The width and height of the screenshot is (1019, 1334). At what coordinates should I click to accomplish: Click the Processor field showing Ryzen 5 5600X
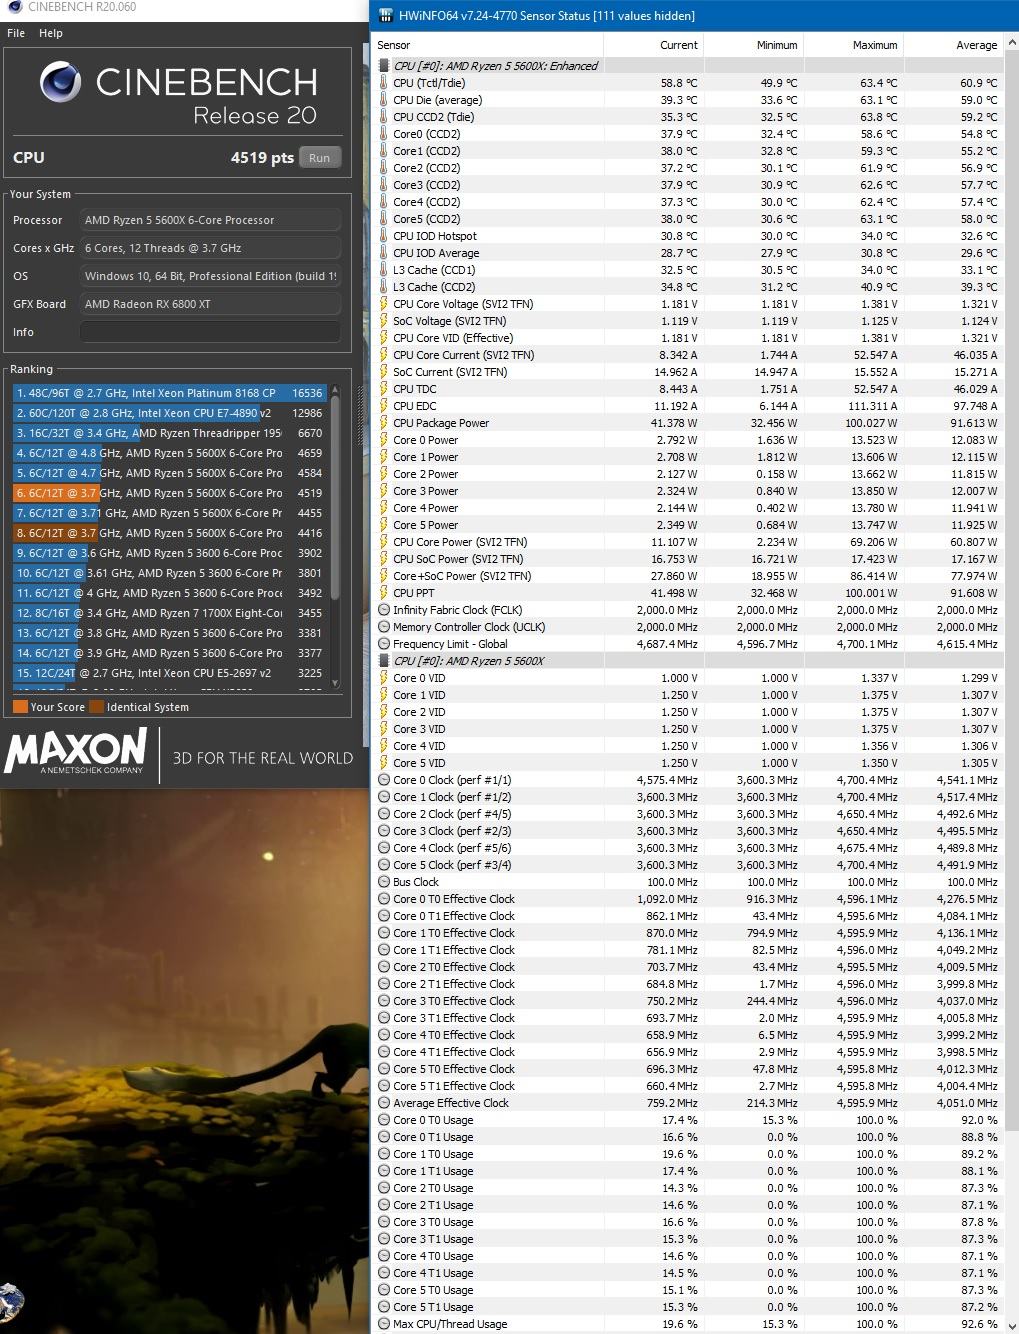[210, 220]
